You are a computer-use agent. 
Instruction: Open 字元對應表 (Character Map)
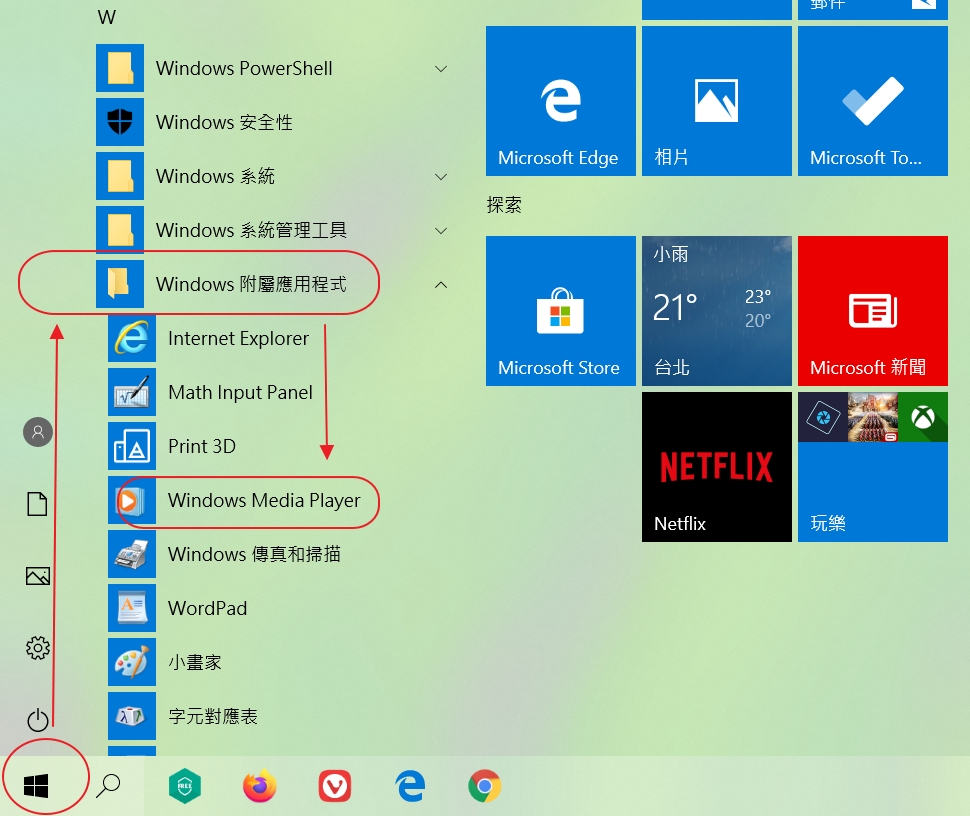[x=213, y=716]
